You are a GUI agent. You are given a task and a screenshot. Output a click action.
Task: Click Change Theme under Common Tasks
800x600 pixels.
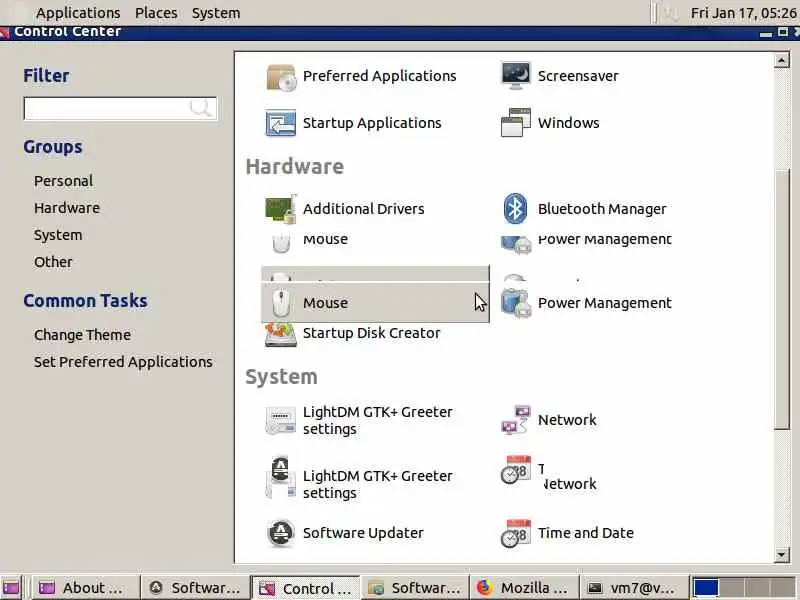tap(83, 335)
